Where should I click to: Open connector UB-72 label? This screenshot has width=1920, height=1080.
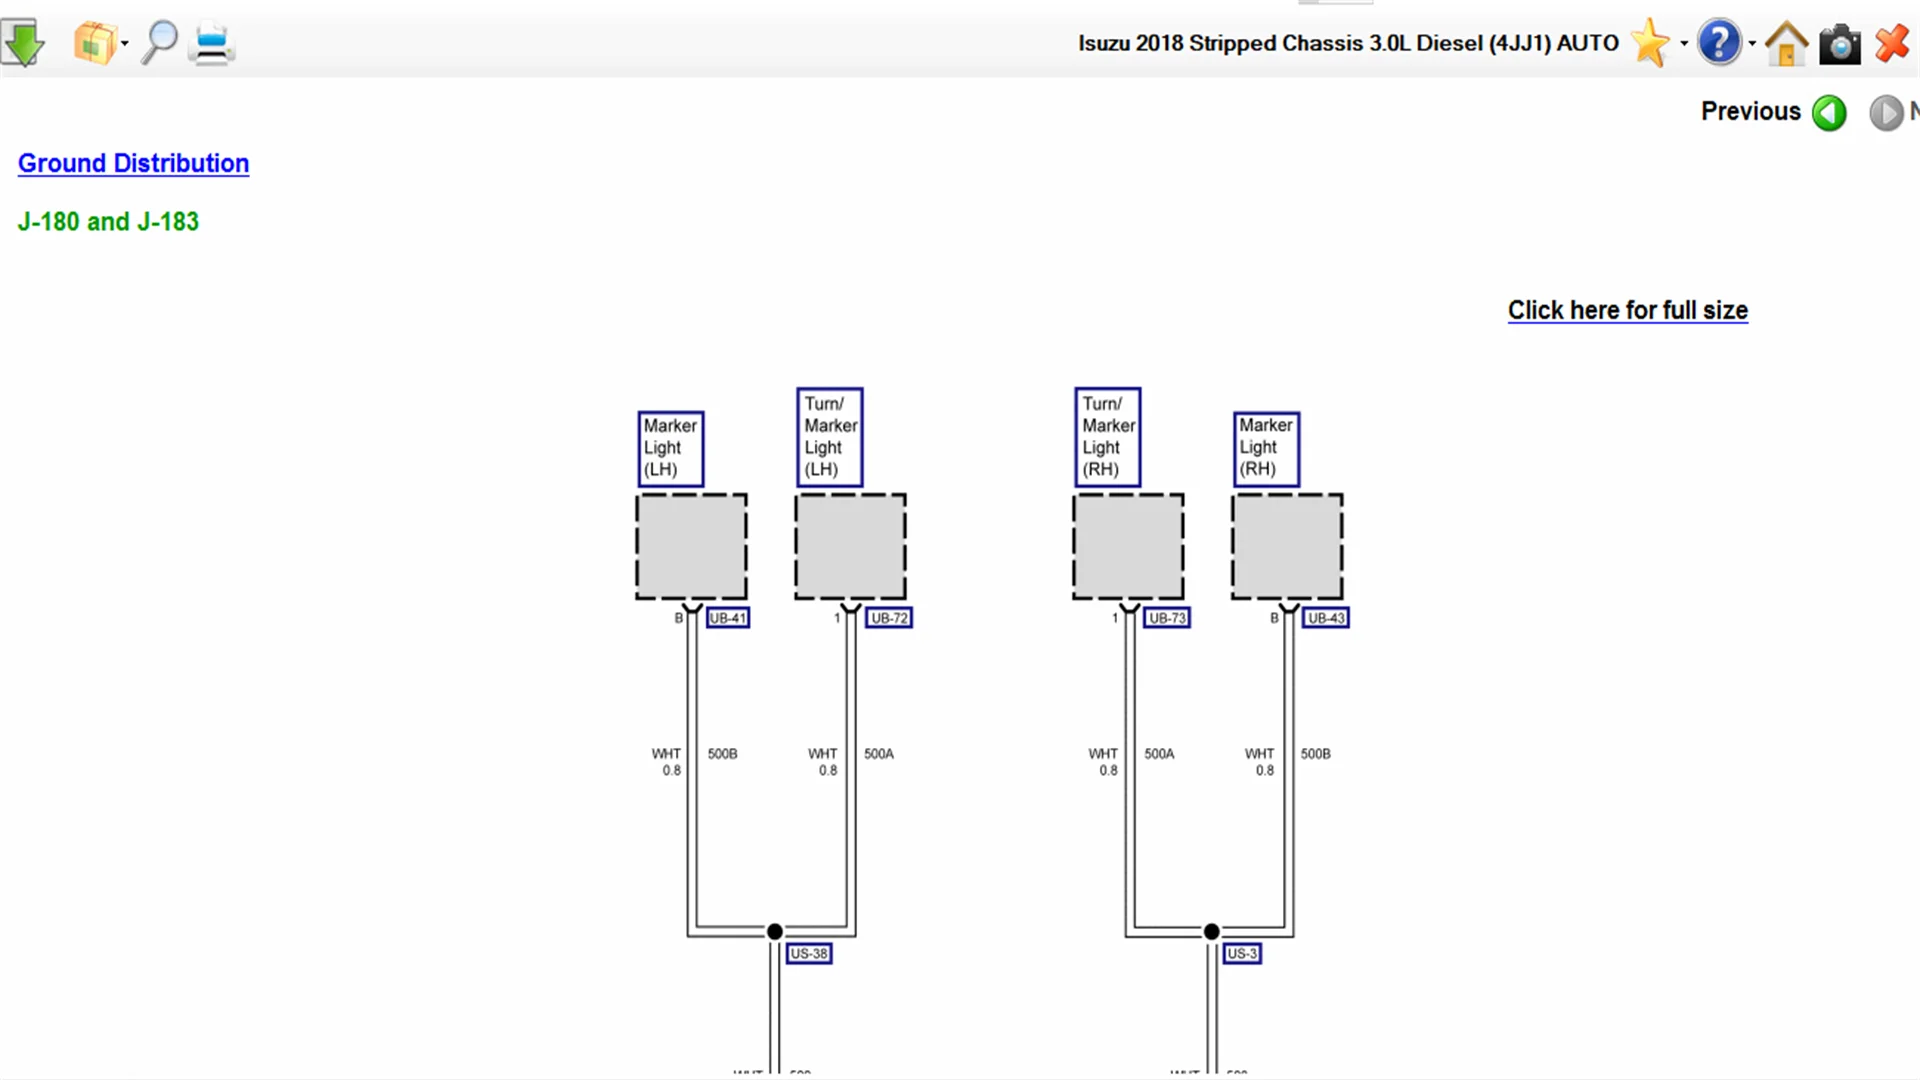(x=889, y=618)
